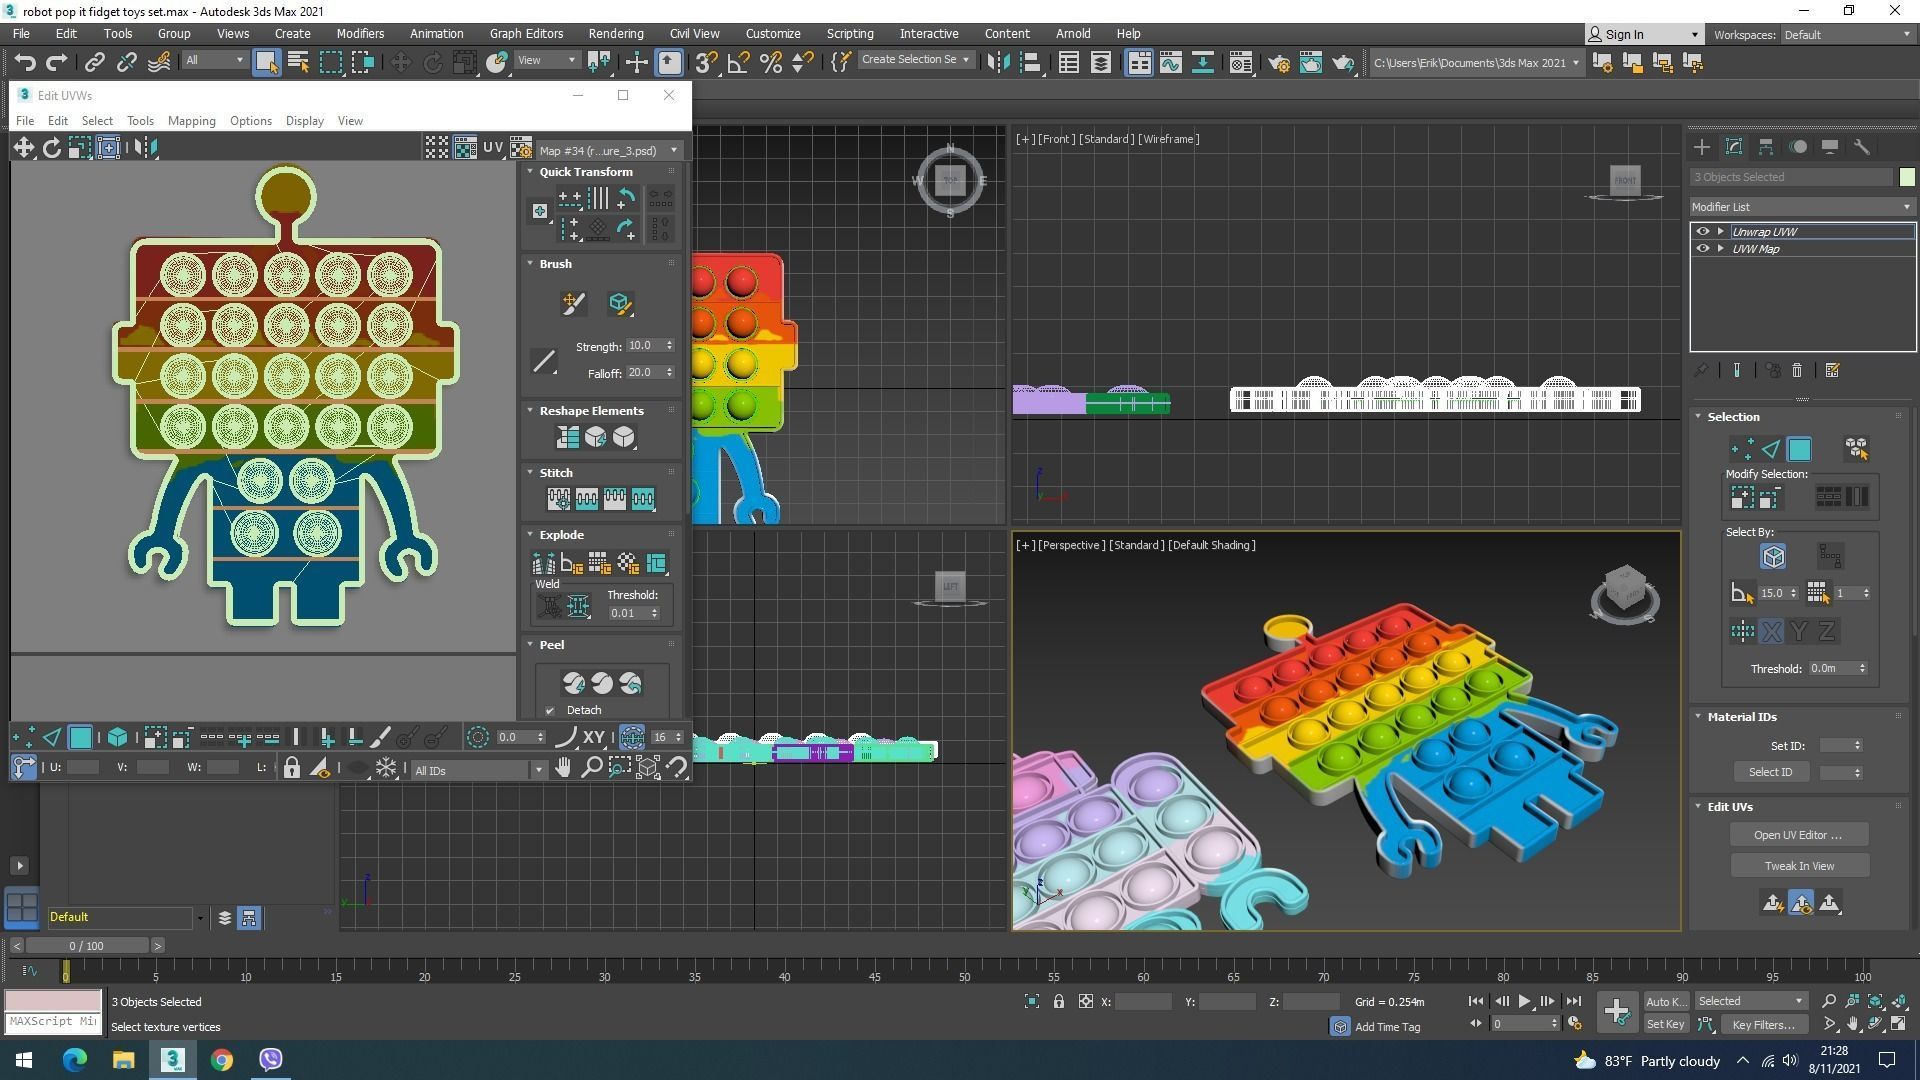Image resolution: width=1920 pixels, height=1080 pixels.
Task: Select the Move tool in Edit UVWs
Action: pyautogui.click(x=23, y=148)
